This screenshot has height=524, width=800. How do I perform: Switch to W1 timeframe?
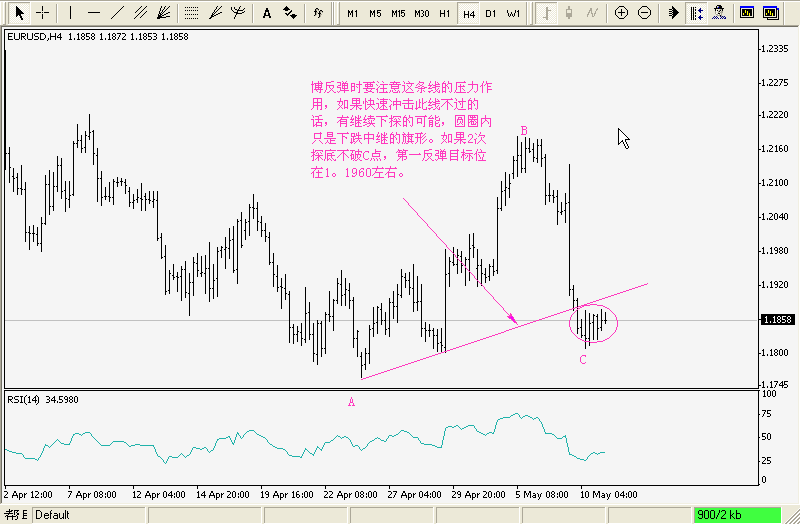pos(513,14)
